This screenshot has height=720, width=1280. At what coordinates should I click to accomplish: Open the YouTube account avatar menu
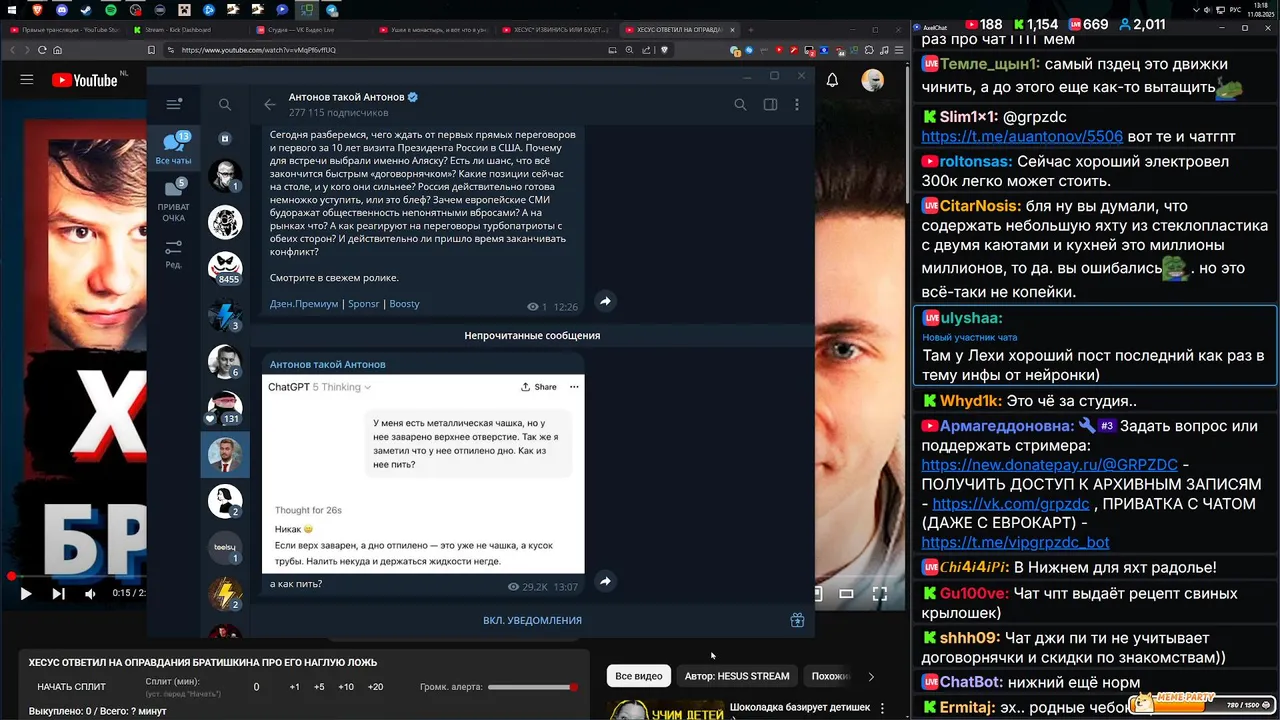[873, 80]
